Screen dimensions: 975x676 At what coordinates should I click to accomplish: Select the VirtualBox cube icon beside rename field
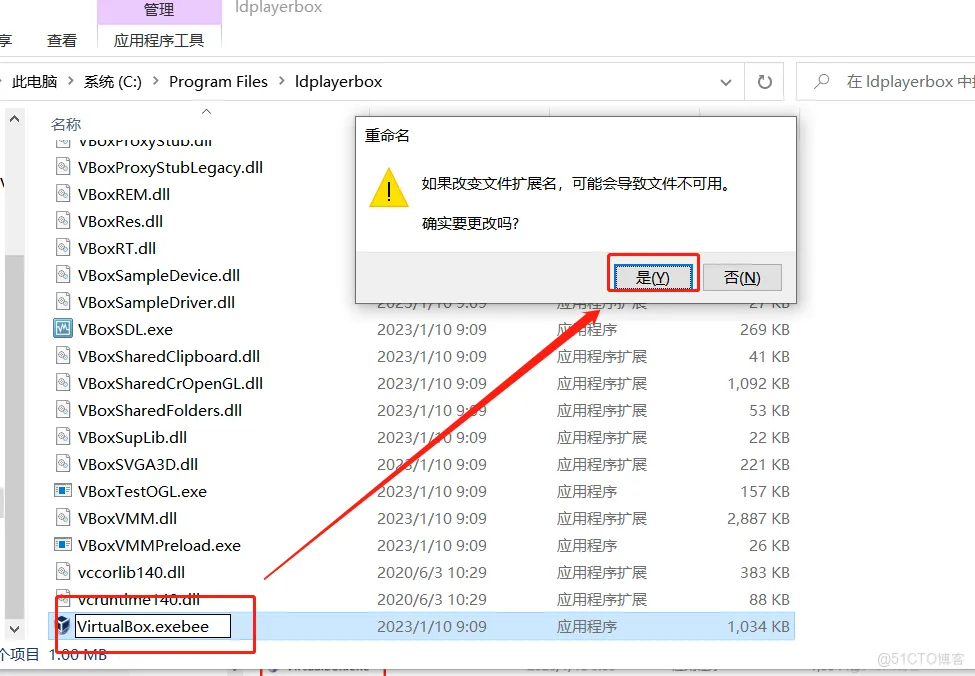(x=62, y=626)
